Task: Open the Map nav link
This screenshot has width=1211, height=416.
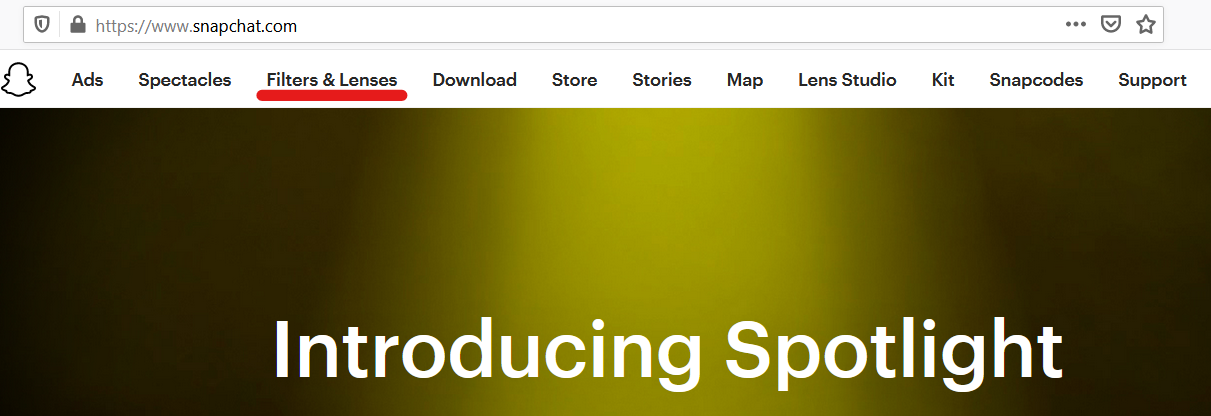Action: 745,80
